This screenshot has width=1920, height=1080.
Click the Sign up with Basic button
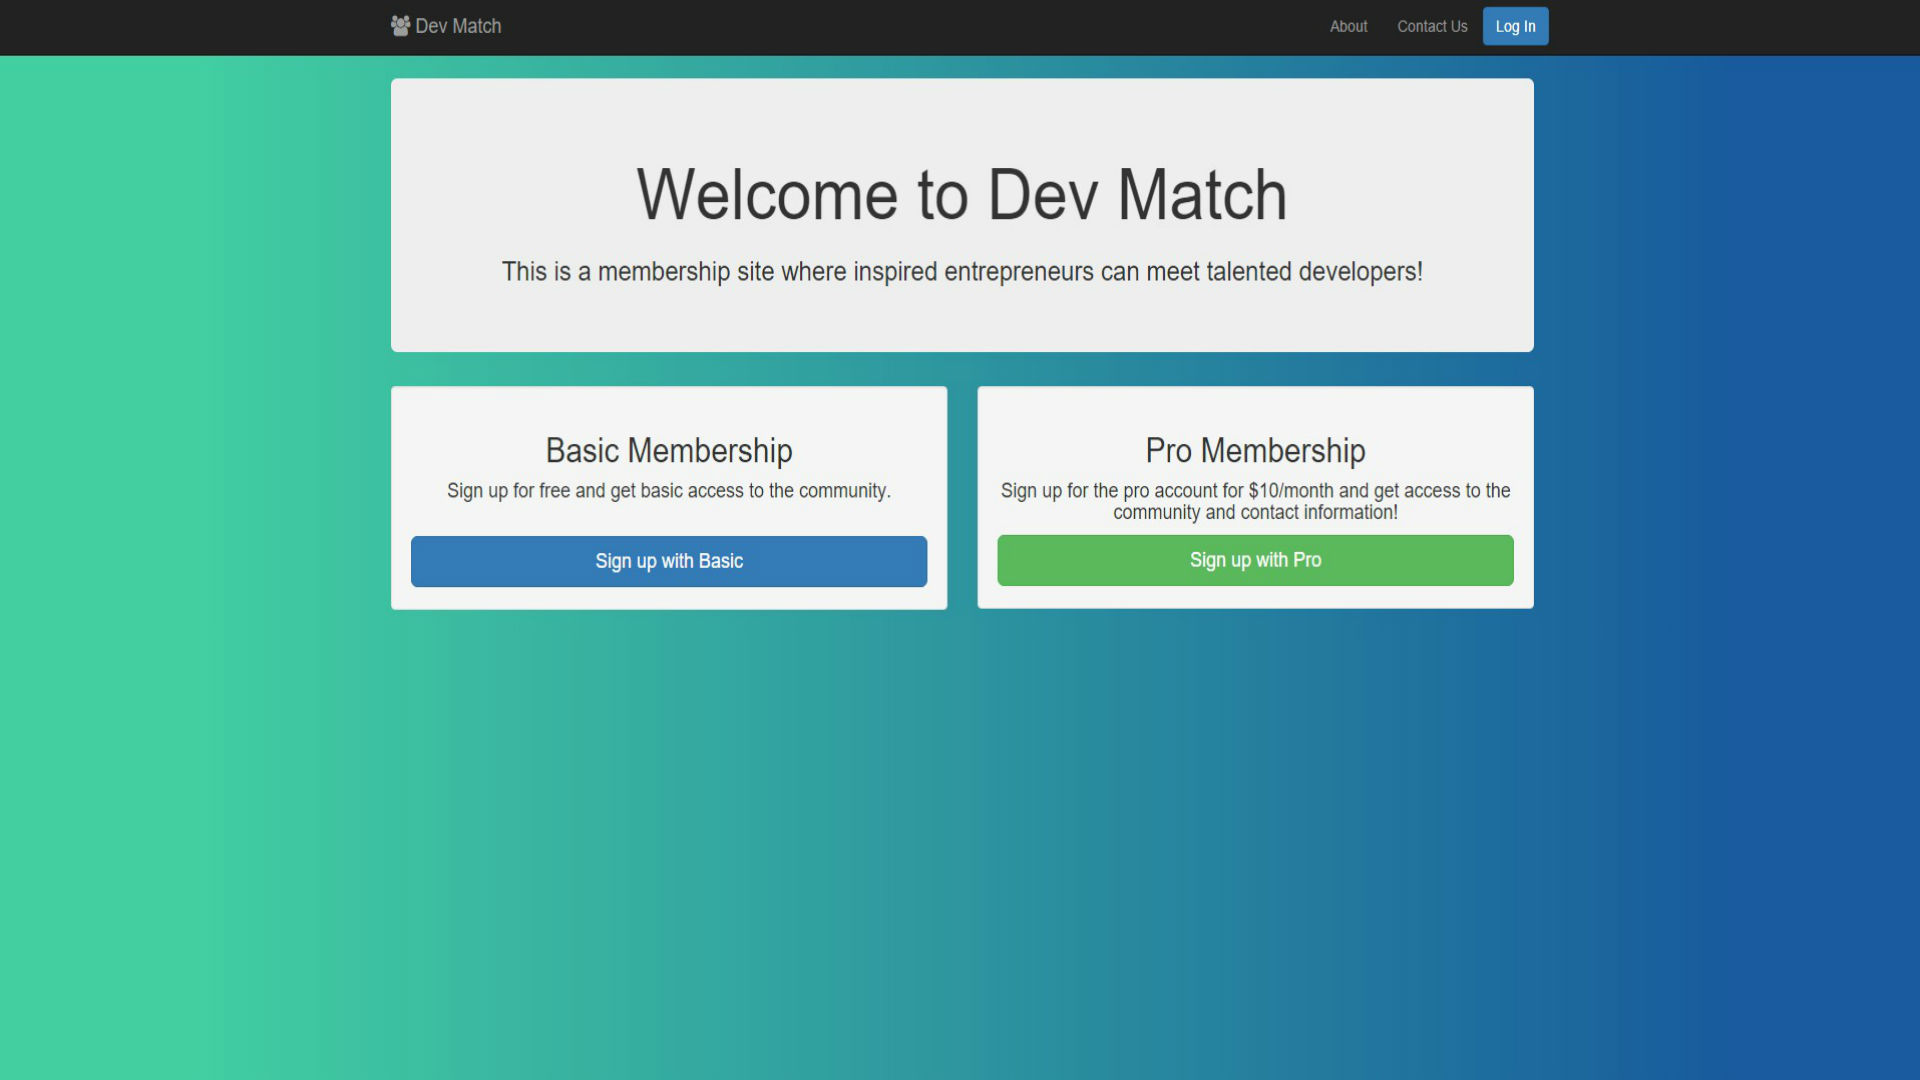[668, 561]
